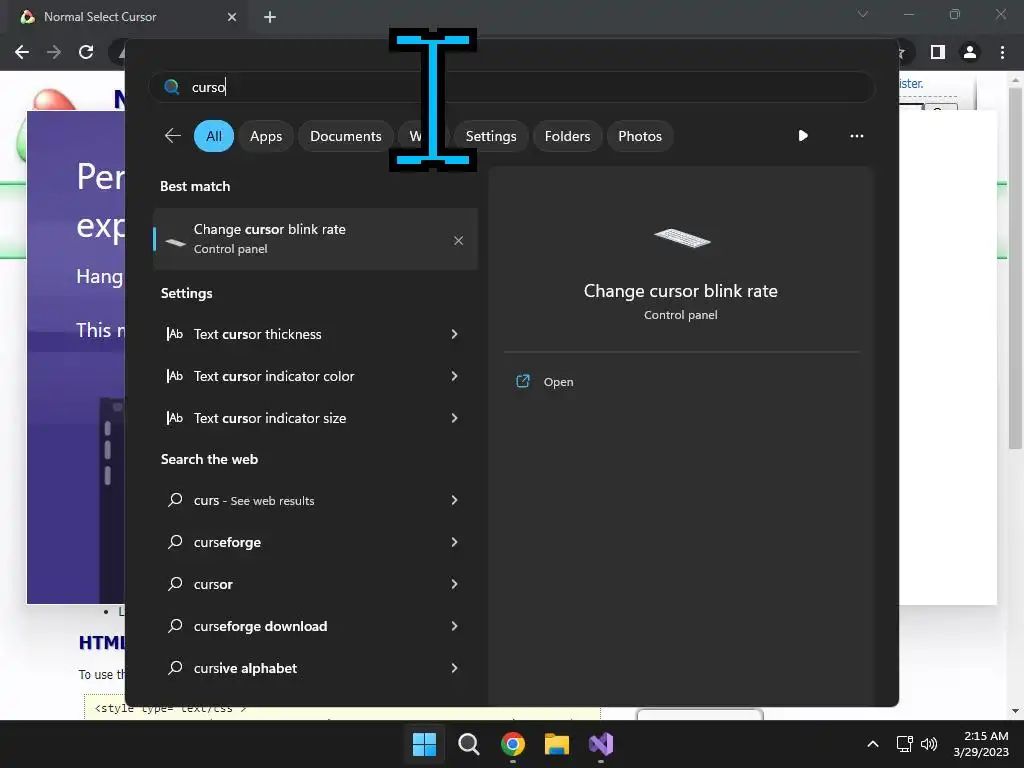Open the more options ellipsis in search panel
Viewport: 1024px width, 768px height.
click(856, 136)
